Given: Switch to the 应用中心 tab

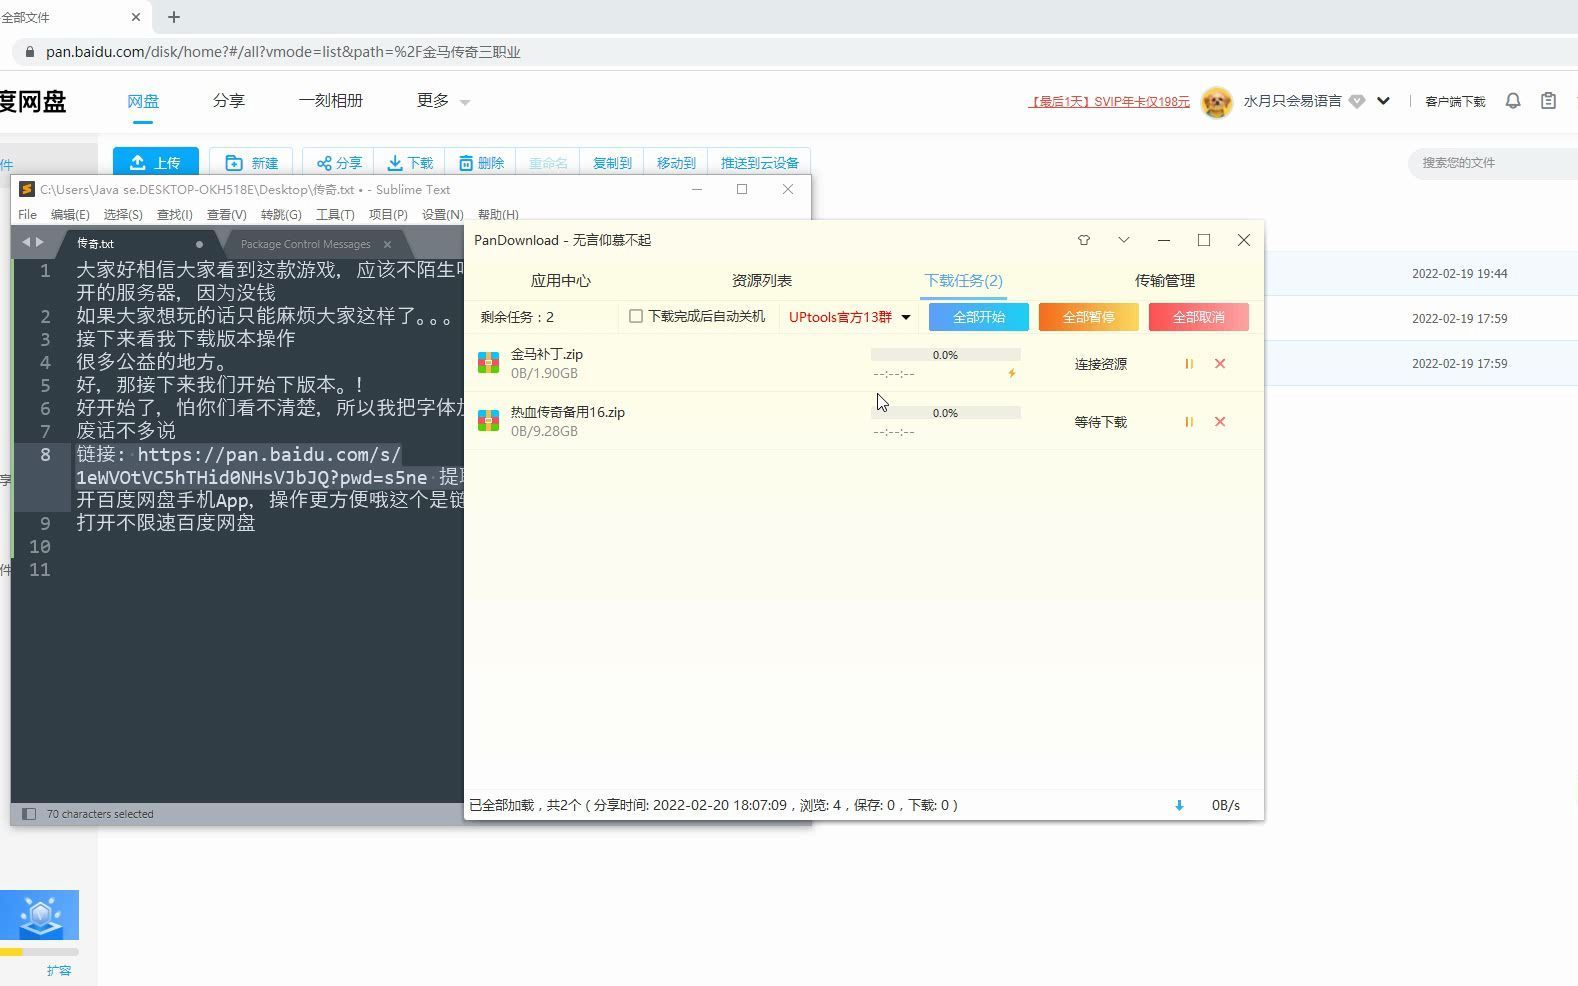Looking at the screenshot, I should pyautogui.click(x=561, y=281).
